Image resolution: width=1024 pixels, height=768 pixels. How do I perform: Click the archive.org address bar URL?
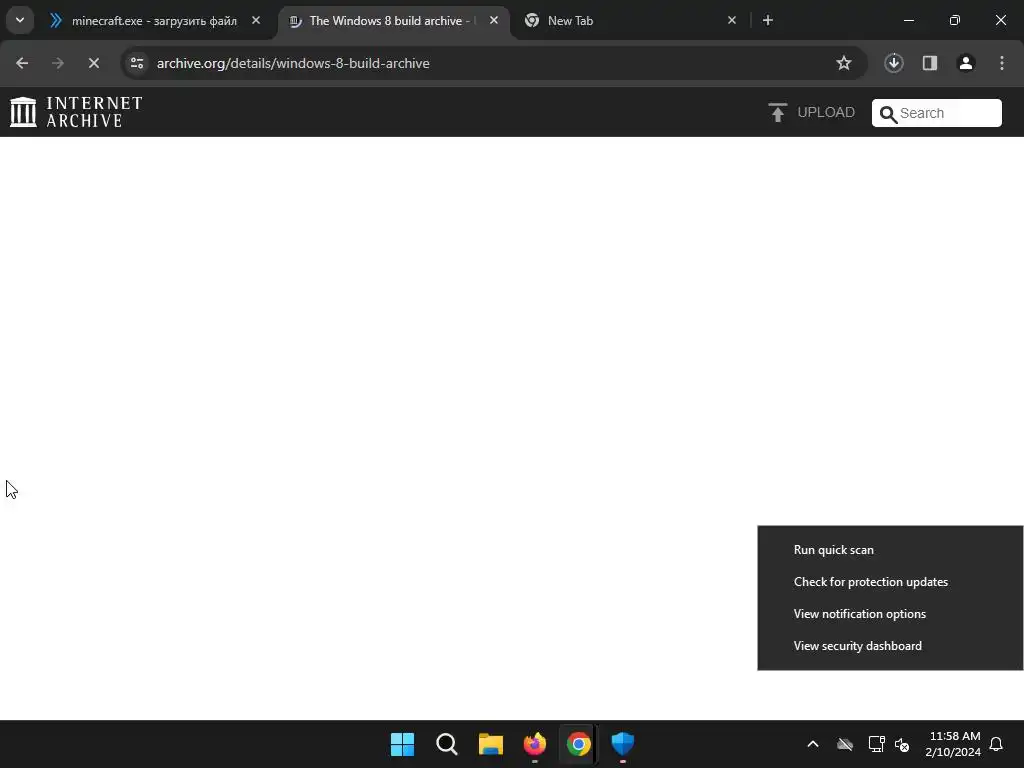click(293, 63)
